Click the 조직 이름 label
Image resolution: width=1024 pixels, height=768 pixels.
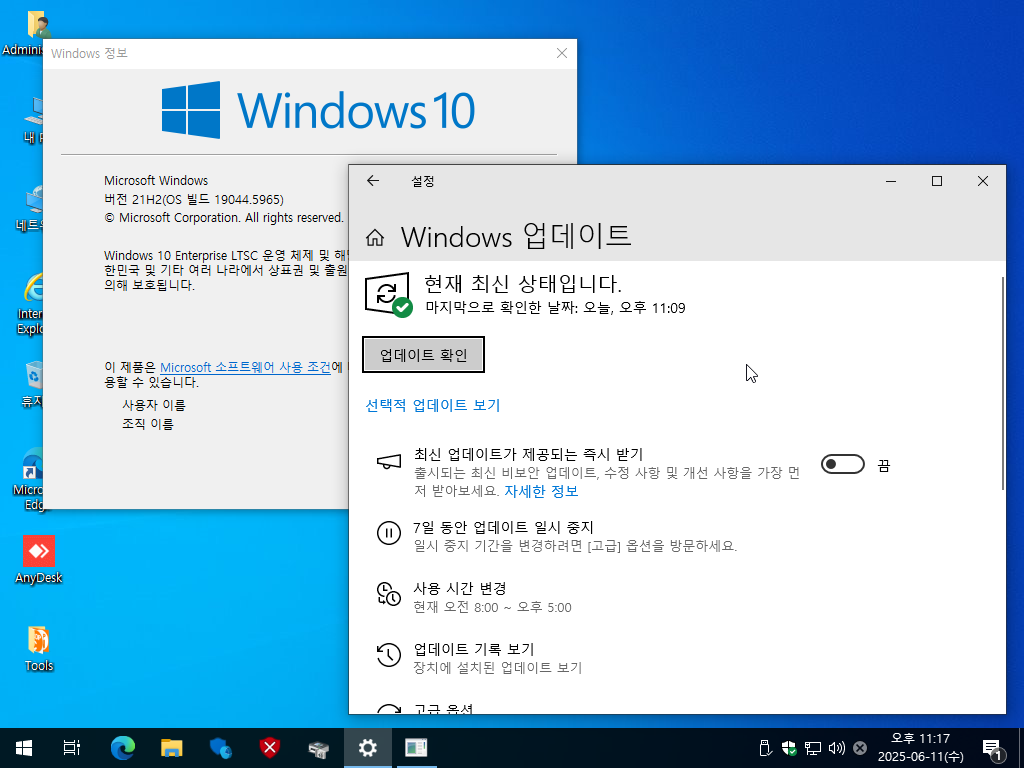pos(148,424)
